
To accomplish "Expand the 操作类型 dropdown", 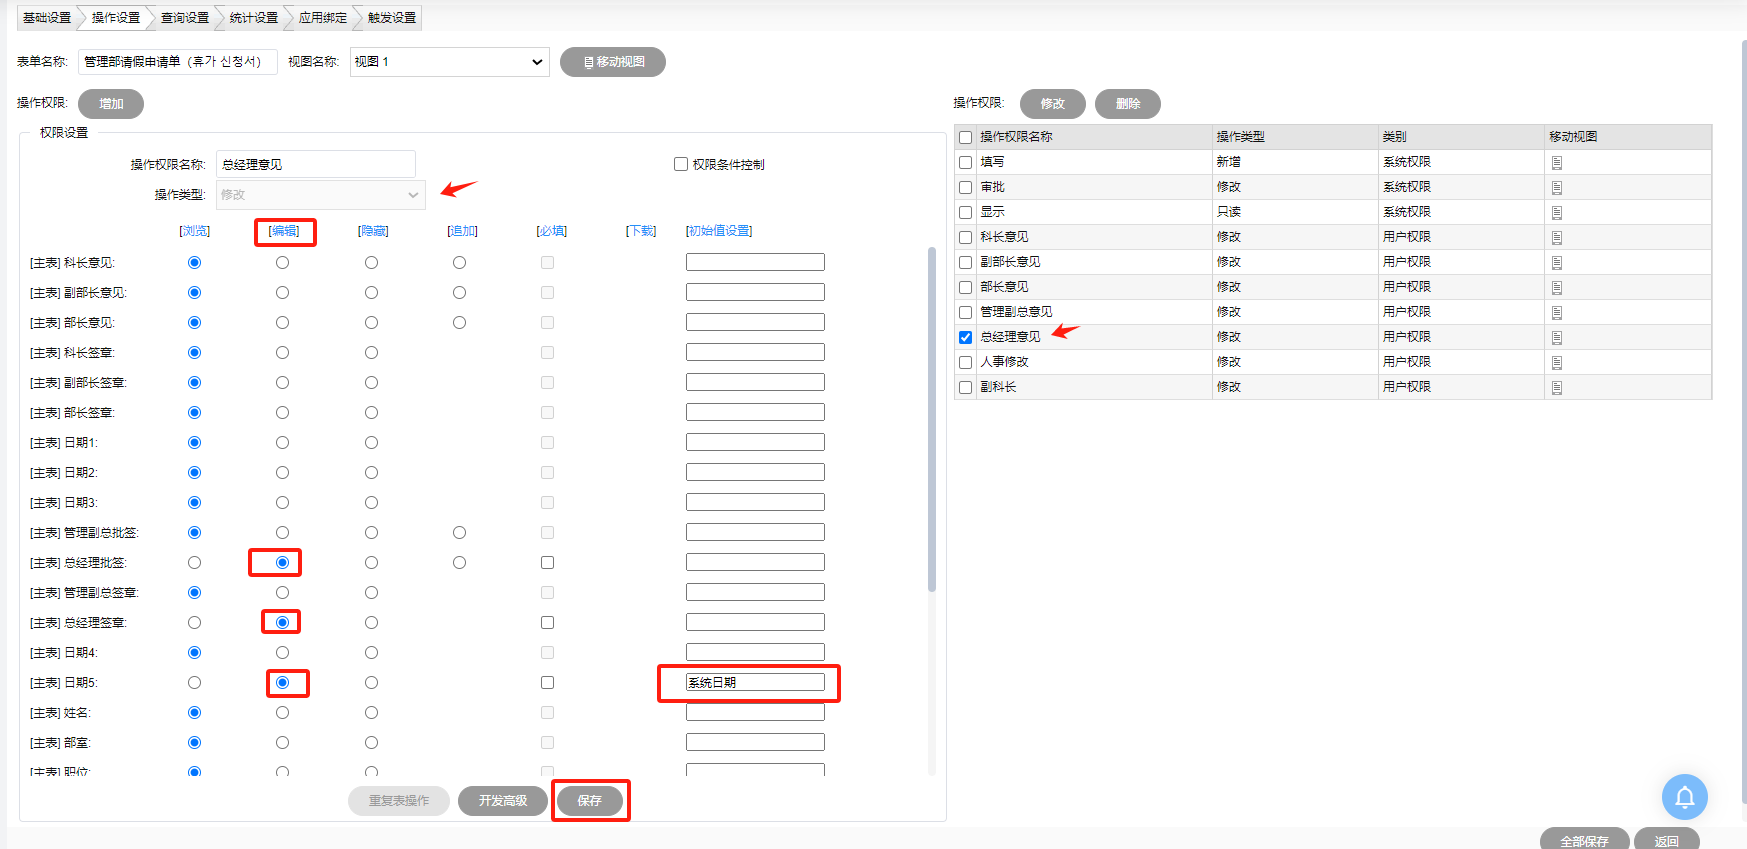I will (x=320, y=195).
